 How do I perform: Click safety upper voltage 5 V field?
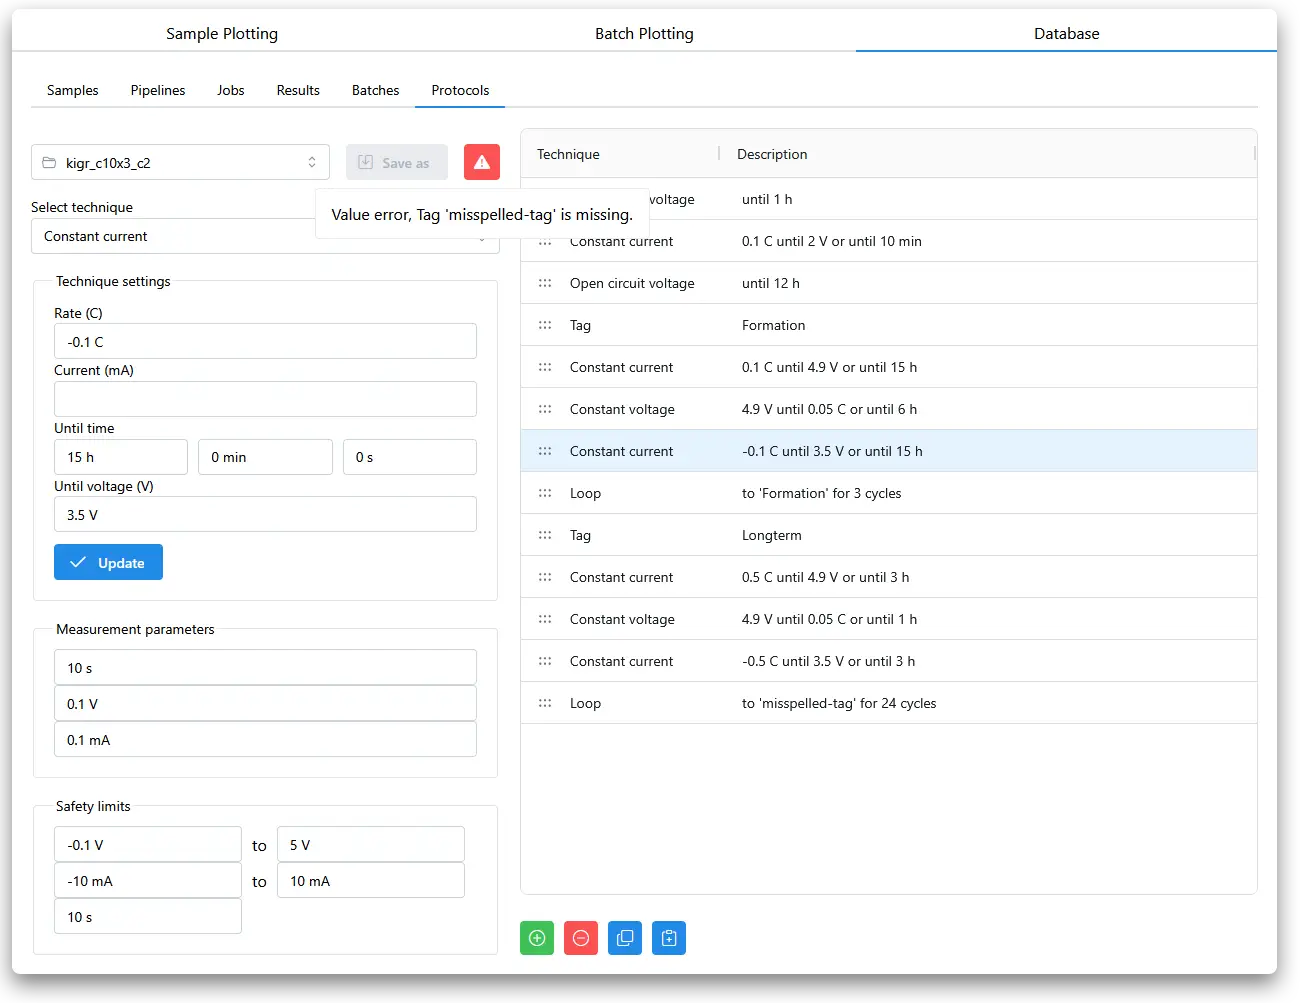371,844
